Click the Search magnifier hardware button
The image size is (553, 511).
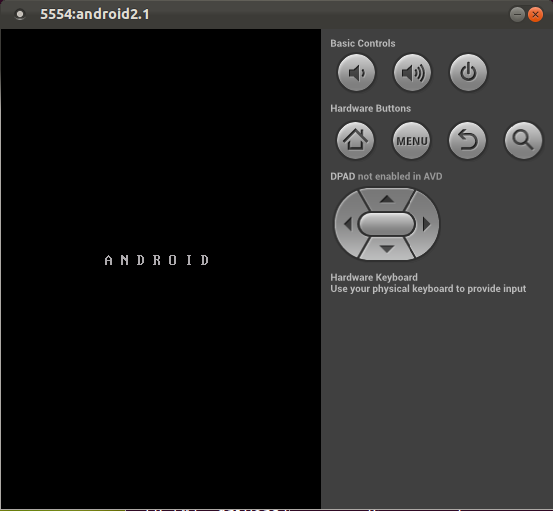523,141
